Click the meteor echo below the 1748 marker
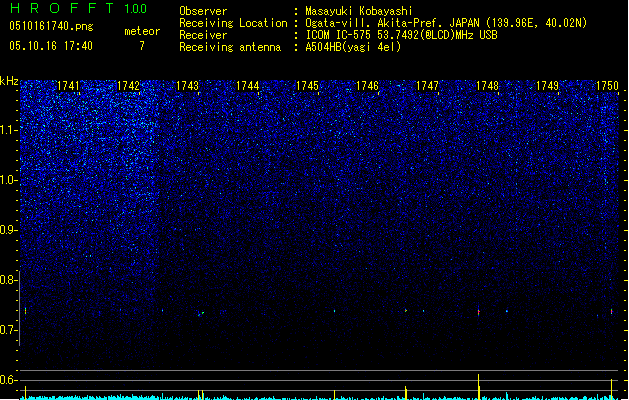The image size is (629, 400). pyautogui.click(x=479, y=312)
